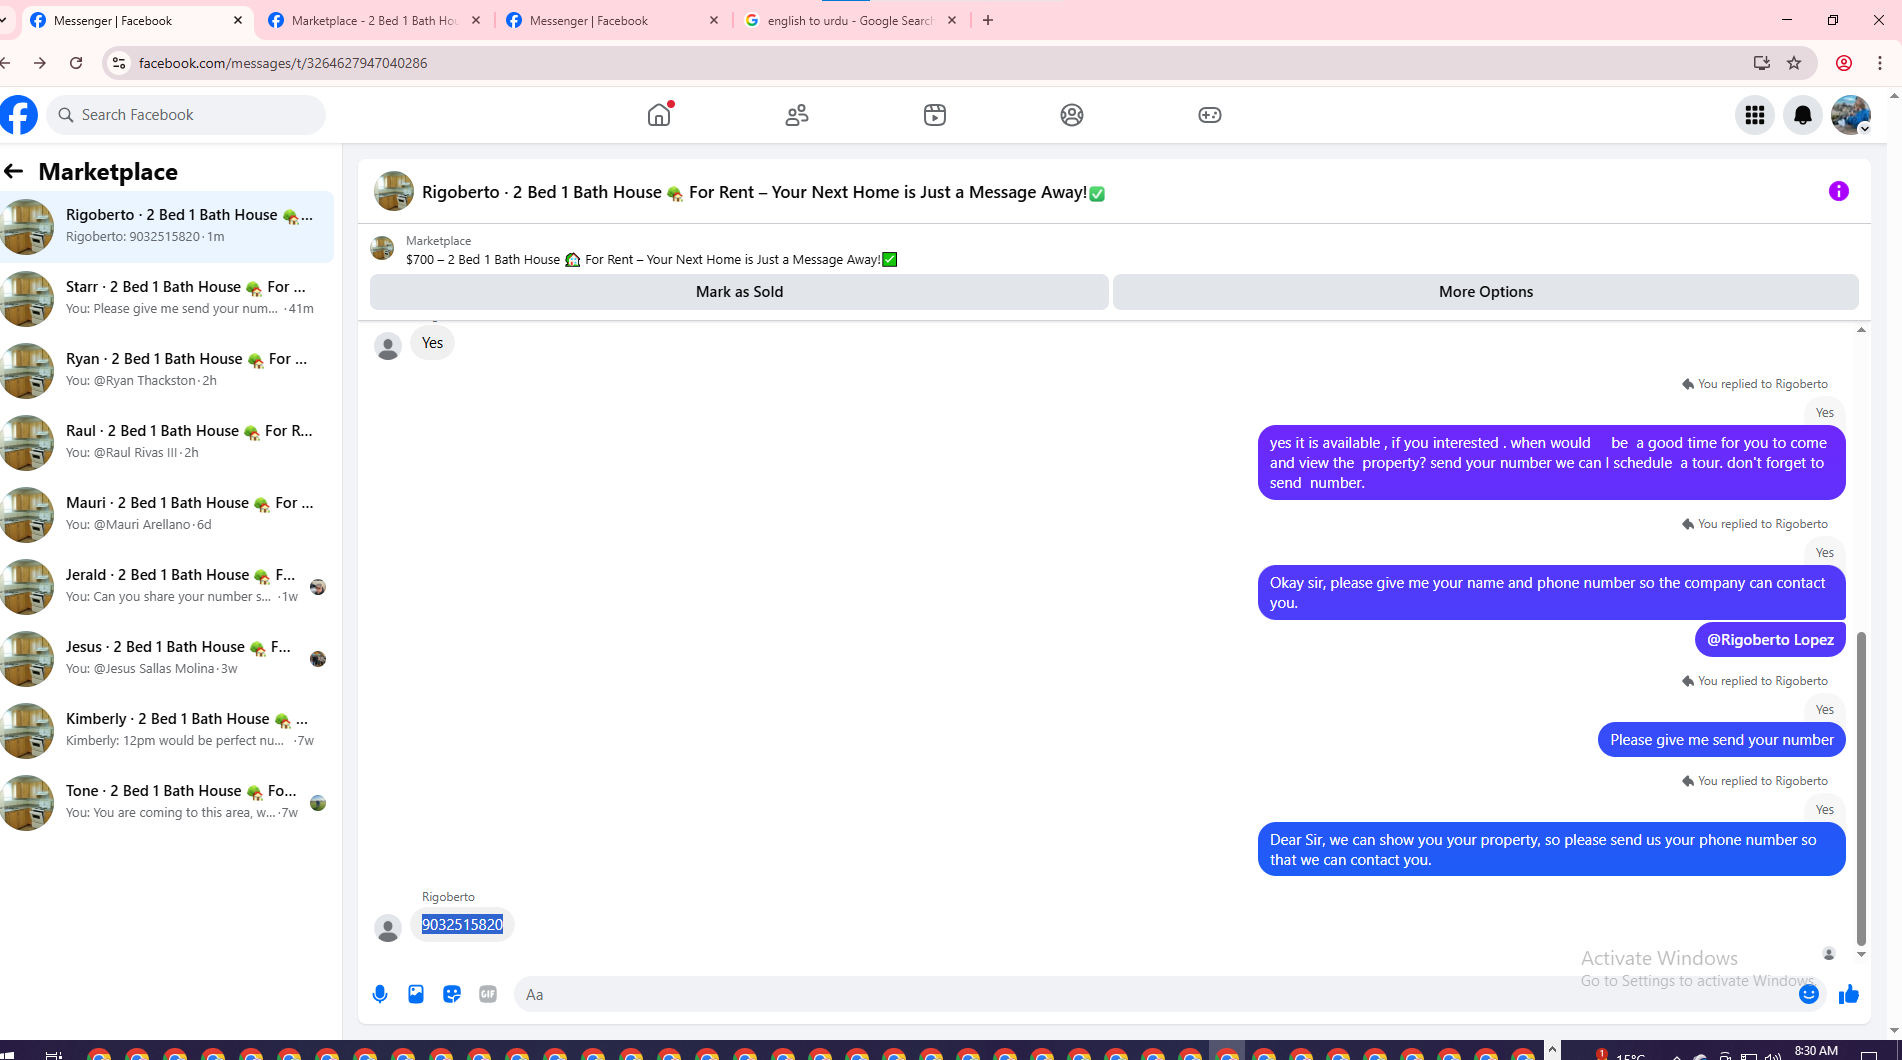
Task: Open the Facebook Home icon
Action: 659,115
